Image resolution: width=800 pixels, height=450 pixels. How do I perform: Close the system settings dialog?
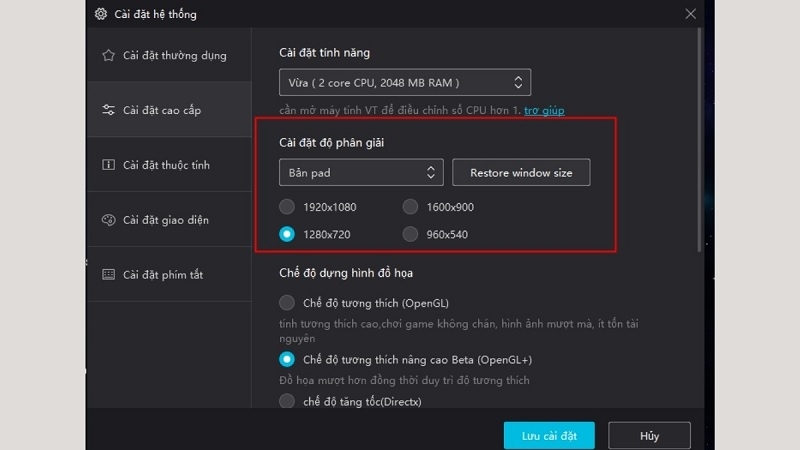690,14
